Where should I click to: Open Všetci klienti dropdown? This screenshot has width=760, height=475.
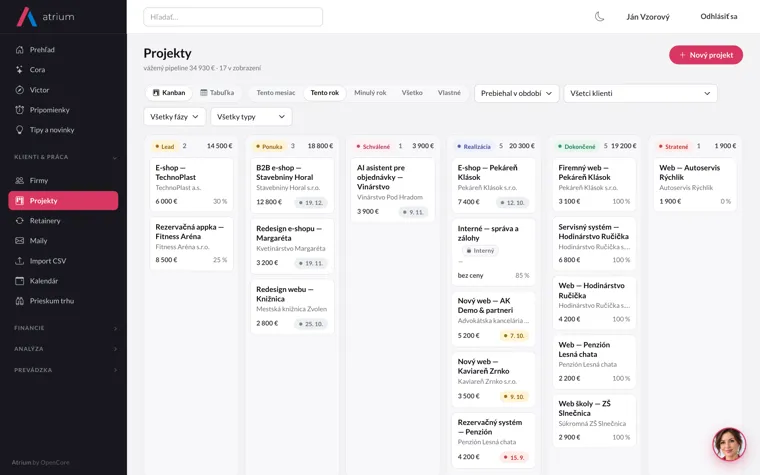[x=640, y=93]
